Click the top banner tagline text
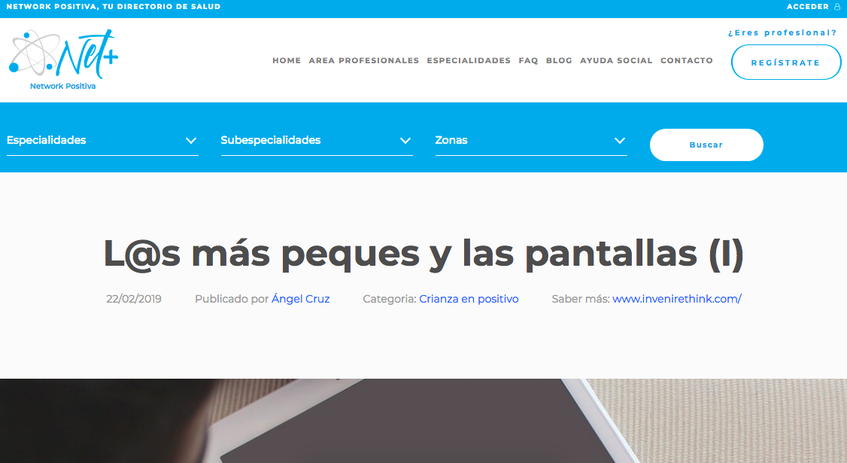847x463 pixels. click(113, 6)
